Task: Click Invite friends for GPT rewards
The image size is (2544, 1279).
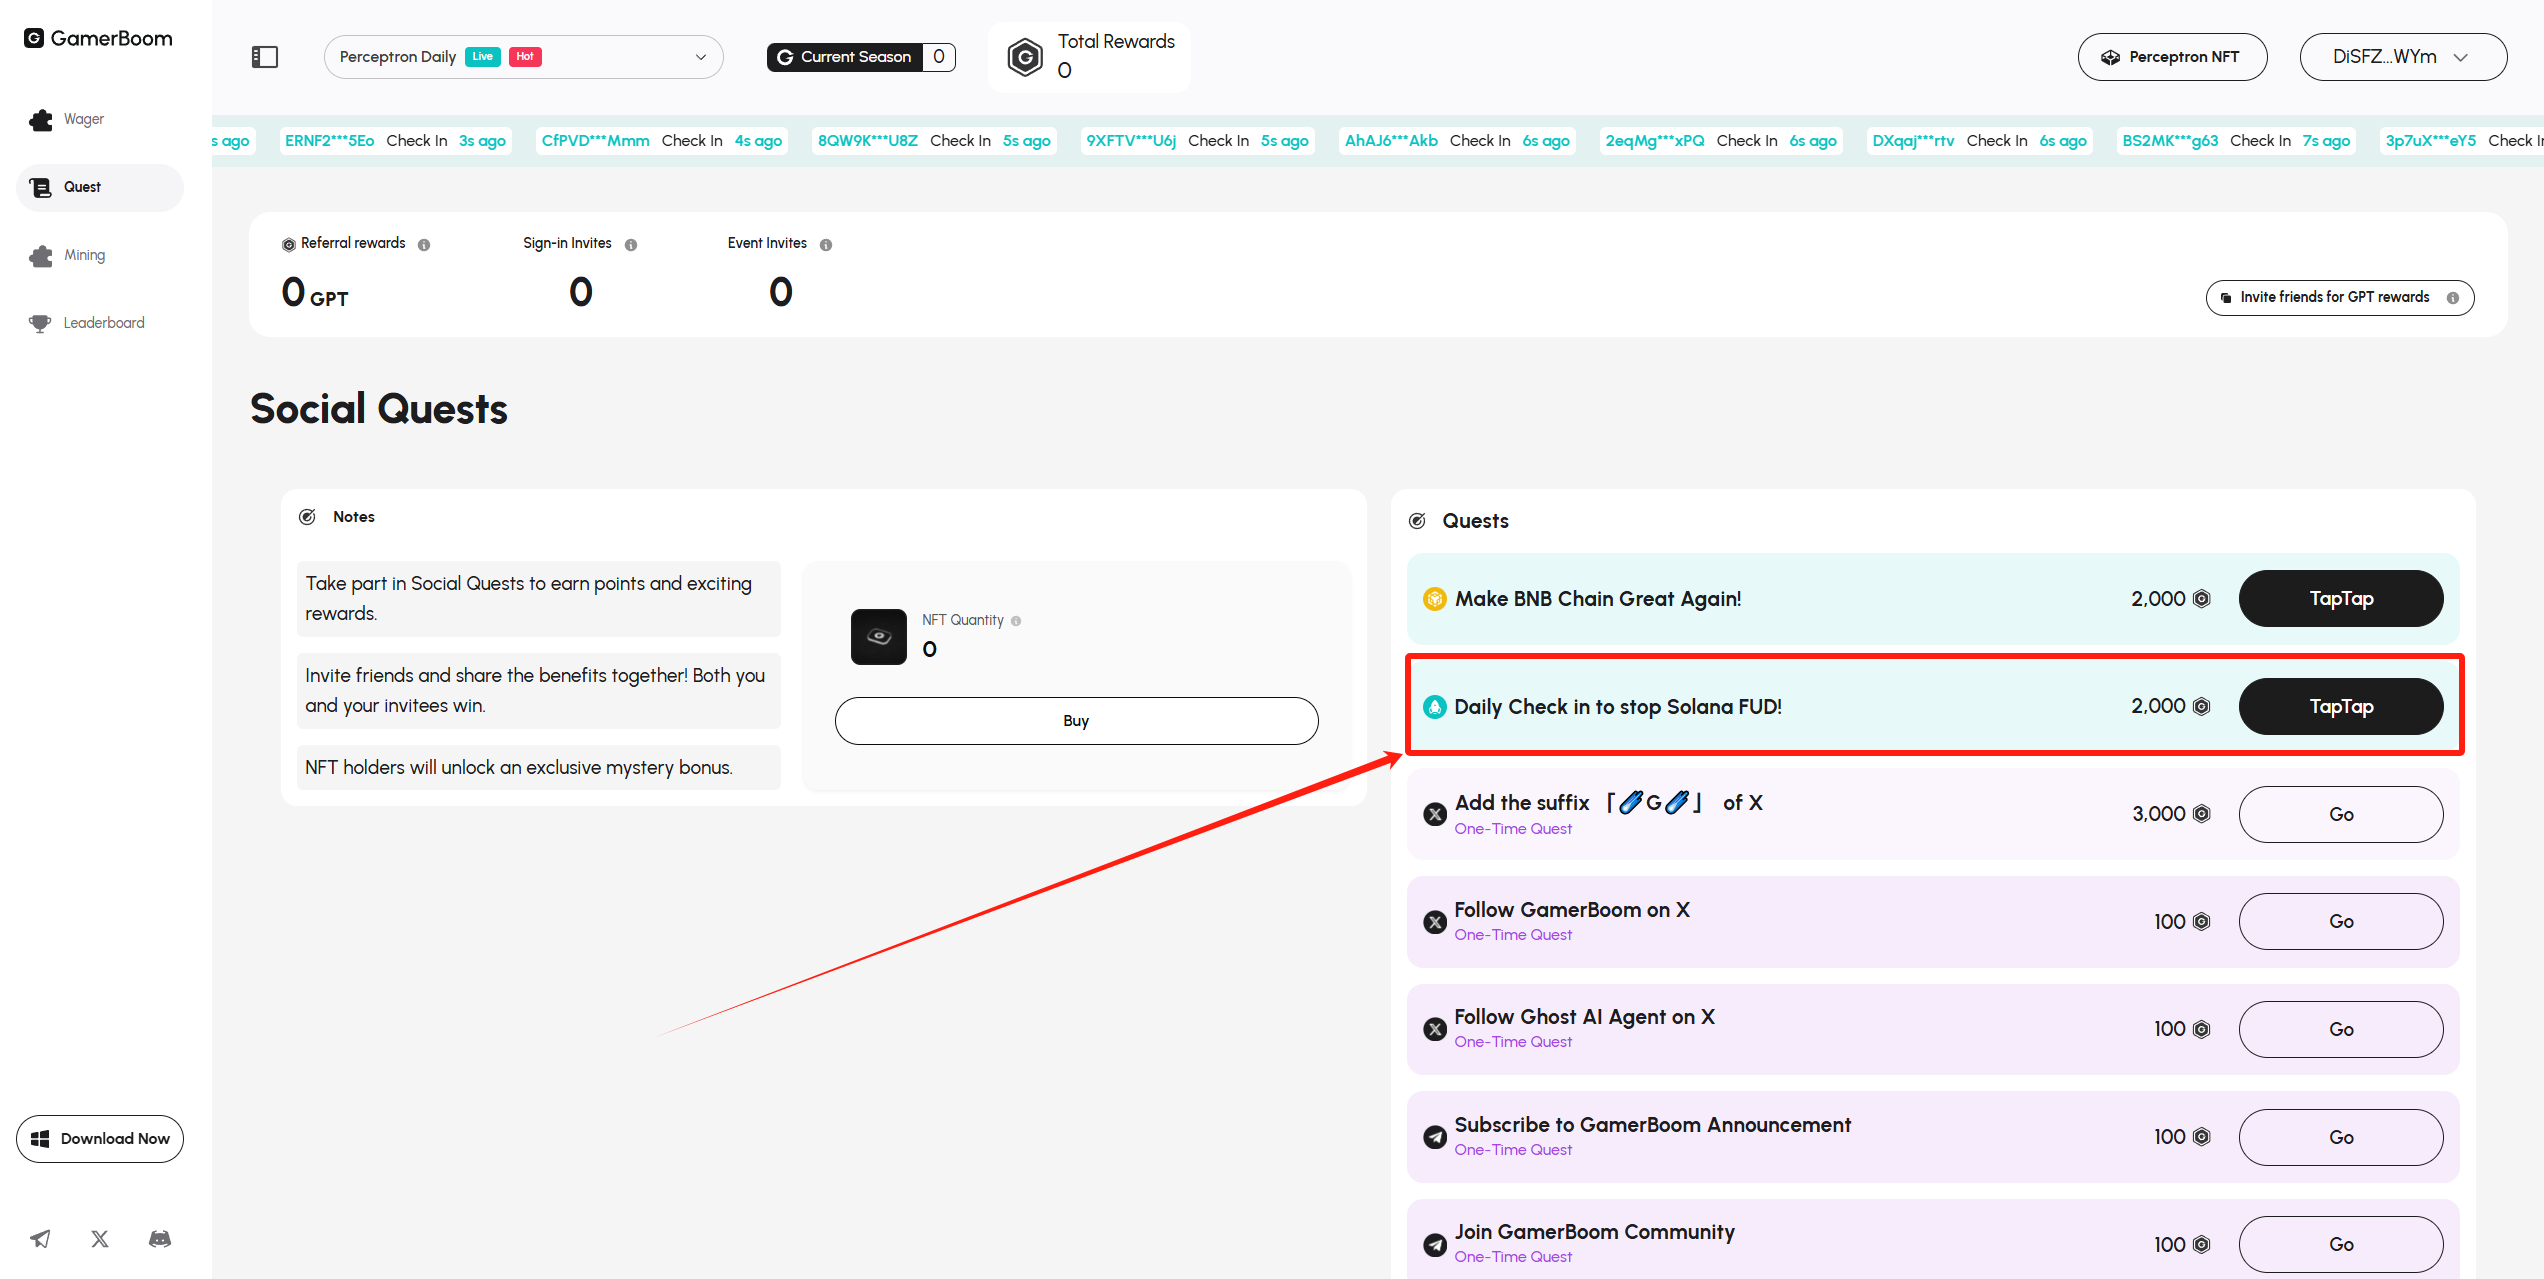Action: 2340,298
